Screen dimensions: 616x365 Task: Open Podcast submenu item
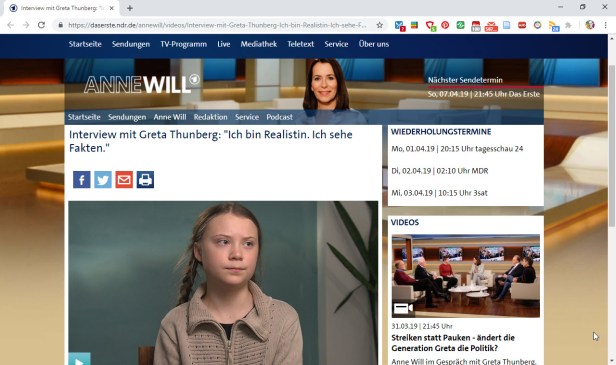coord(279,117)
